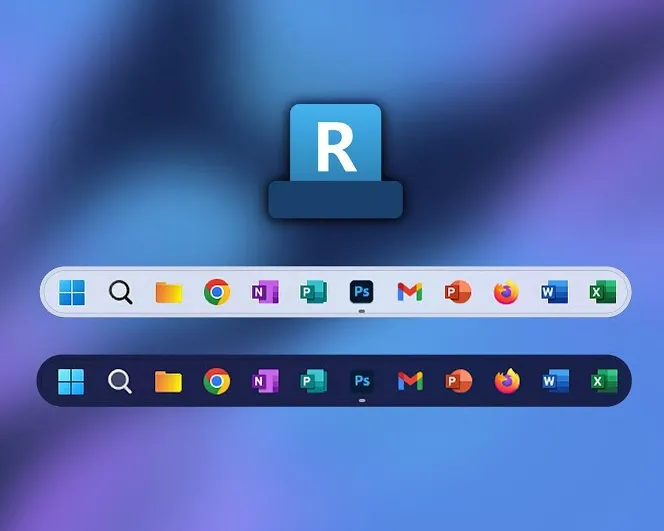
Task: Launch PowerPoint from light taskbar
Action: coord(458,292)
